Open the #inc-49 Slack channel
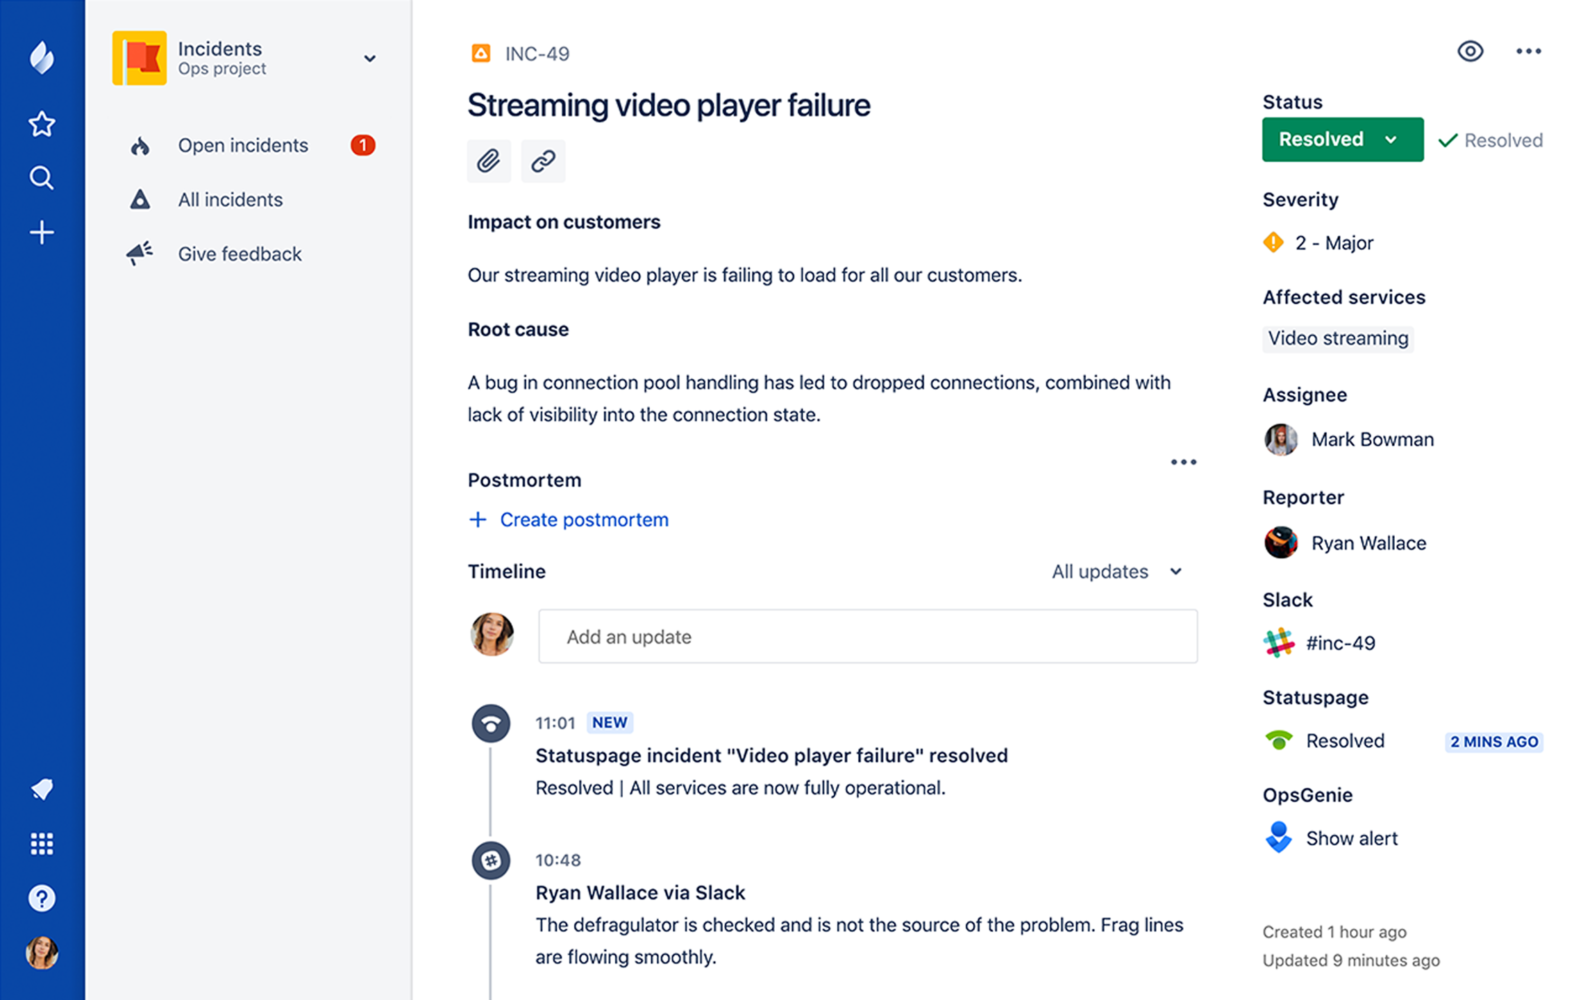The image size is (1583, 1000). (x=1340, y=643)
